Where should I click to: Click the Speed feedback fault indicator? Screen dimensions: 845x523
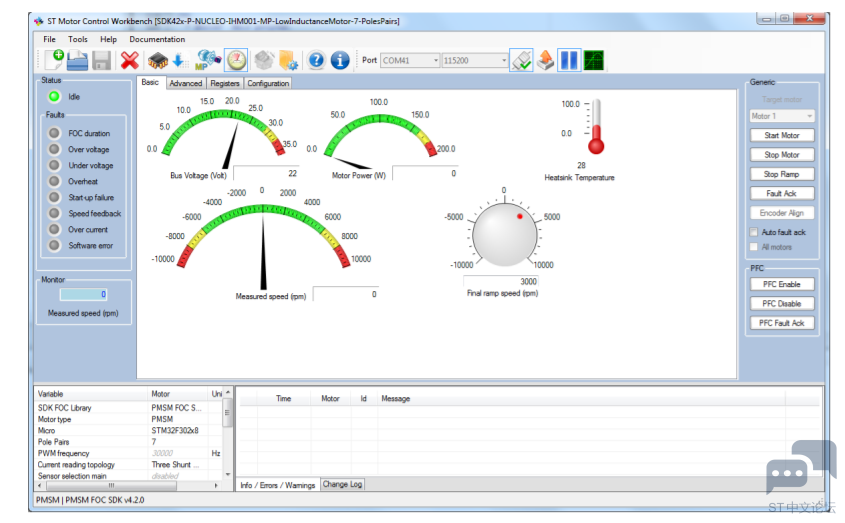coord(54,213)
